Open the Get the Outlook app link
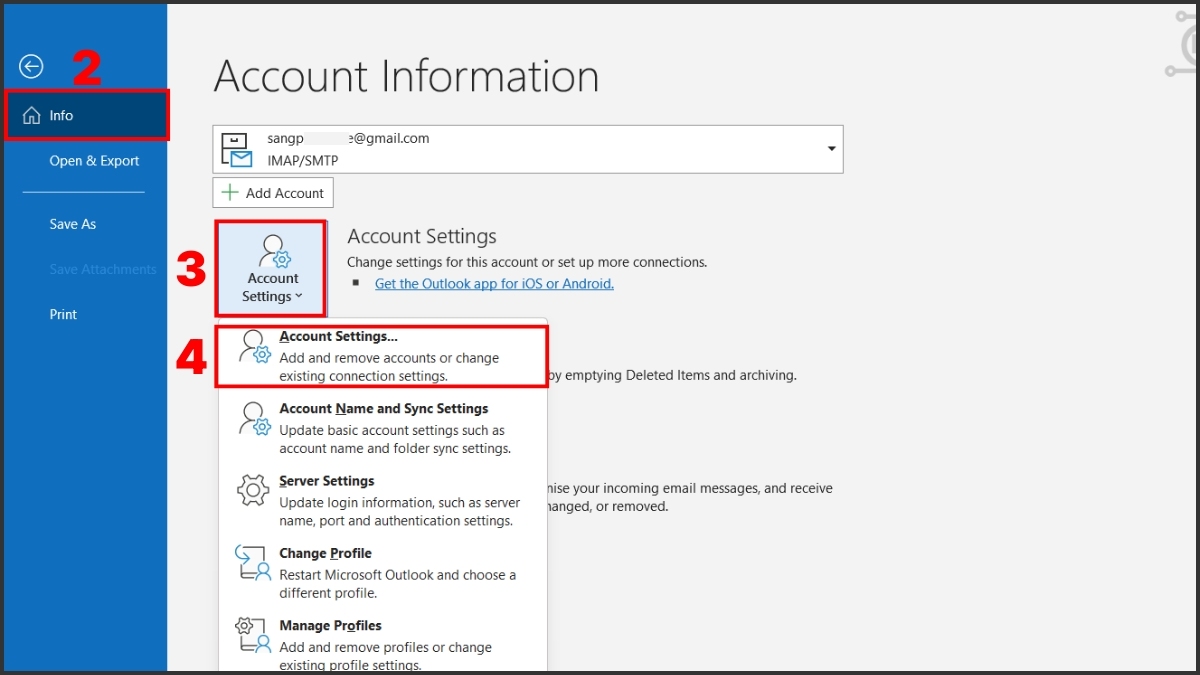Screen dimensions: 1200x675 (494, 284)
